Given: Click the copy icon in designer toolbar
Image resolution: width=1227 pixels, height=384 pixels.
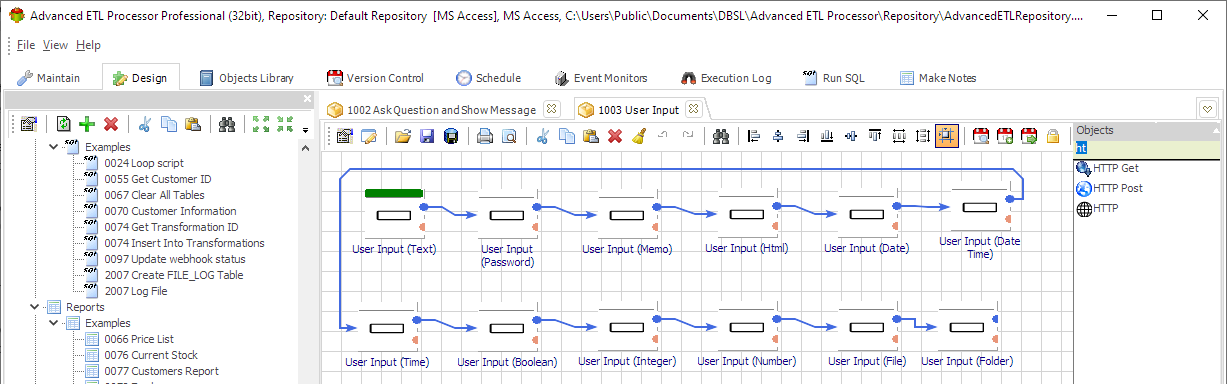Looking at the screenshot, I should pos(567,137).
